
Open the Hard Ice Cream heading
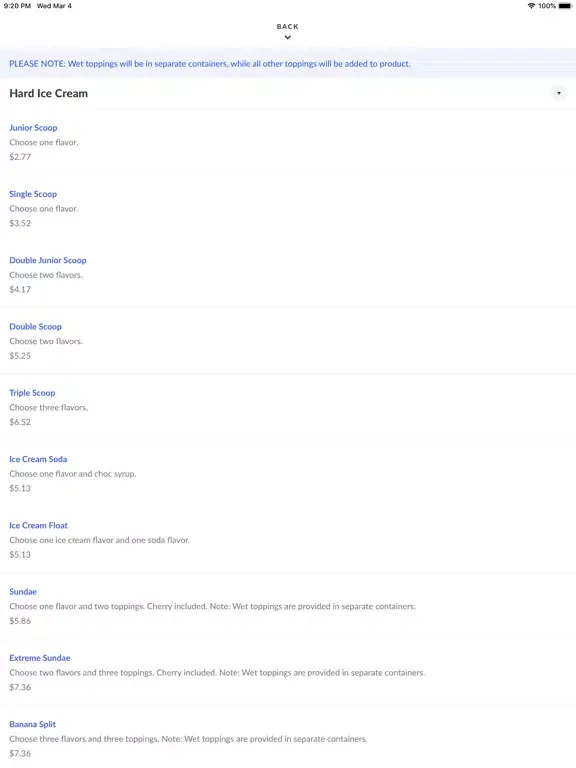(x=48, y=93)
